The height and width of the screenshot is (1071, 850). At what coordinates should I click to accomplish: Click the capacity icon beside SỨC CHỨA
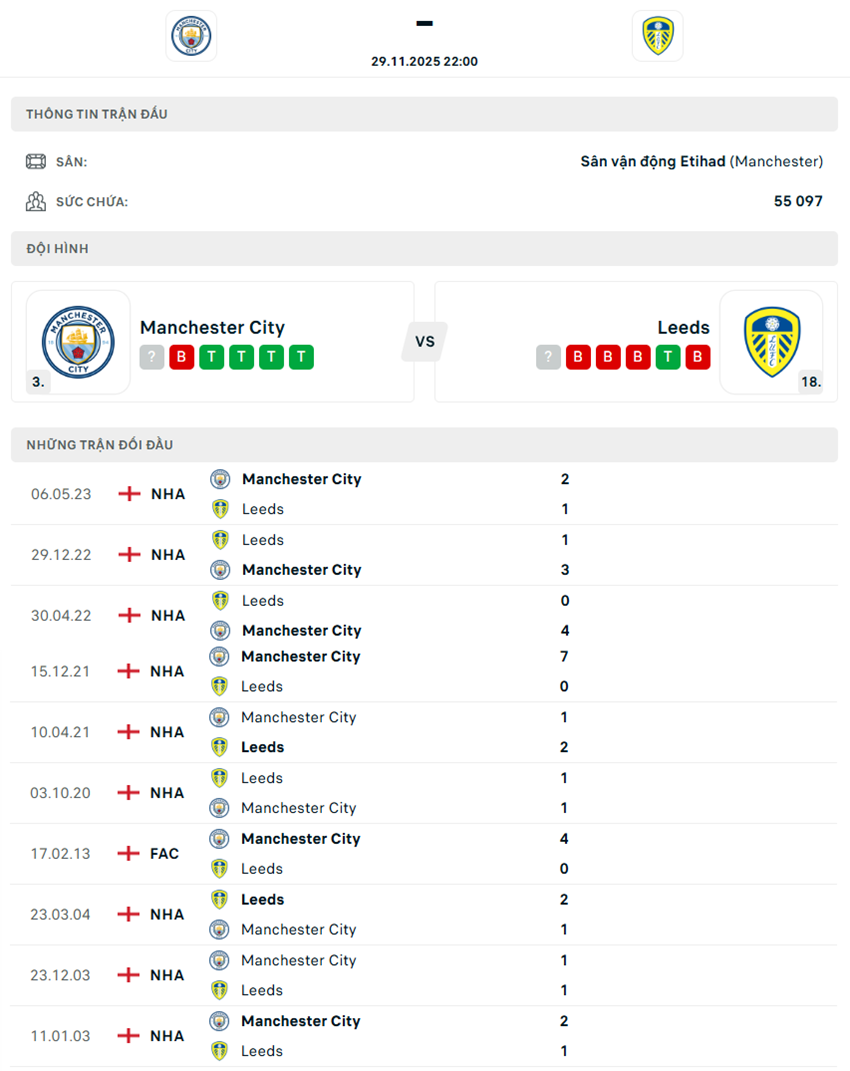tap(36, 201)
